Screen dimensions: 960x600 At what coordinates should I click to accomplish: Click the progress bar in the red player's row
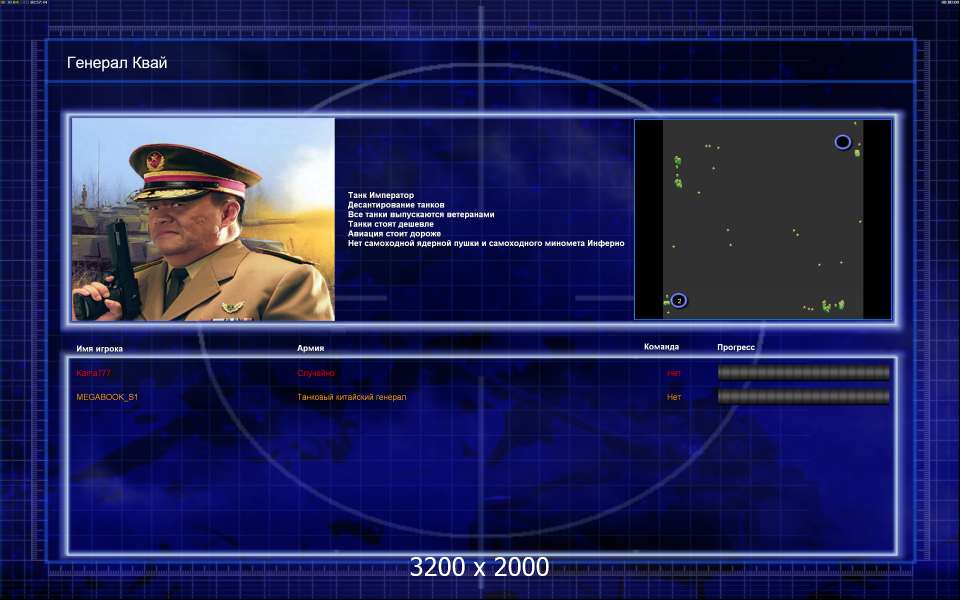pos(803,372)
